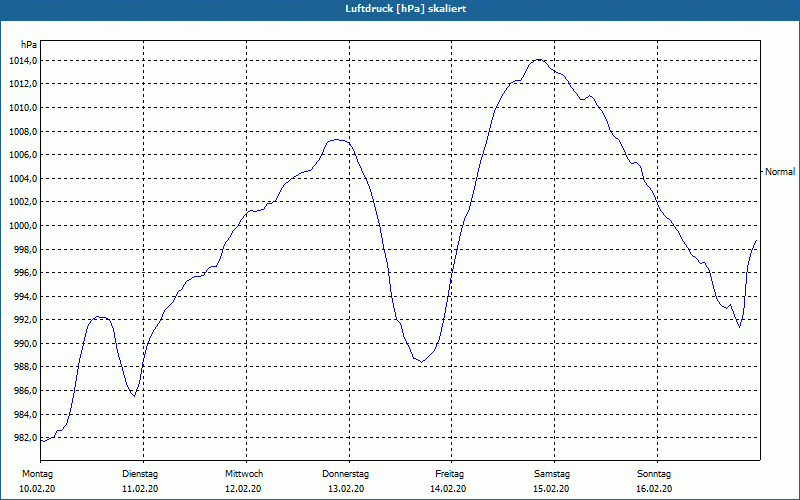The image size is (800, 500).
Task: Click the Dienstag day label
Action: click(140, 474)
